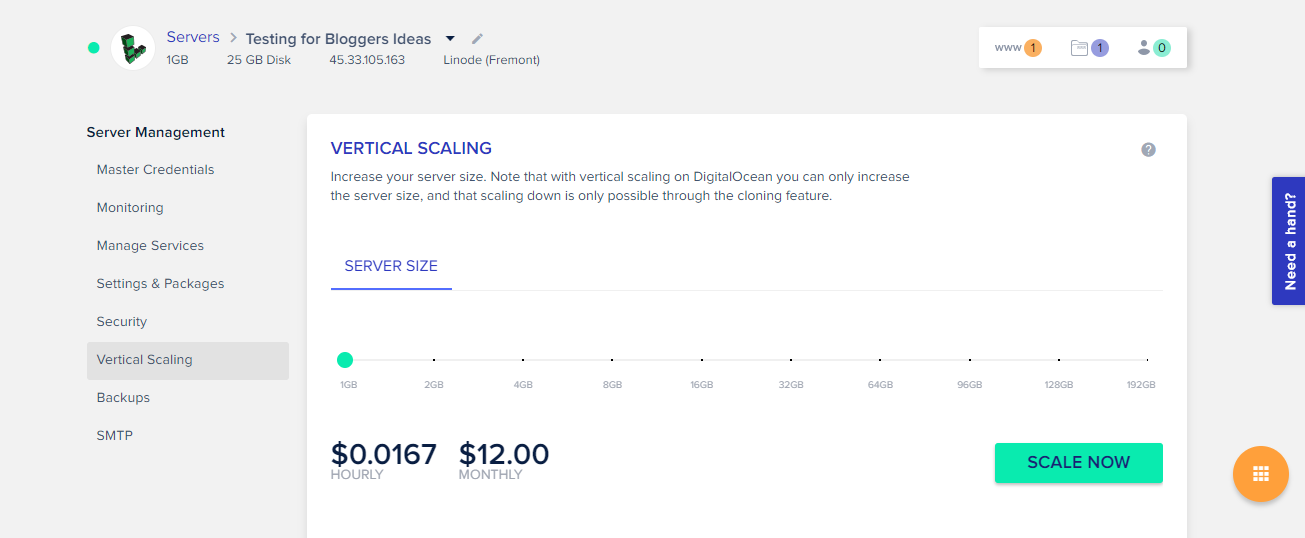Set server size slider to 64GB
This screenshot has height=538, width=1305.
tap(880, 360)
